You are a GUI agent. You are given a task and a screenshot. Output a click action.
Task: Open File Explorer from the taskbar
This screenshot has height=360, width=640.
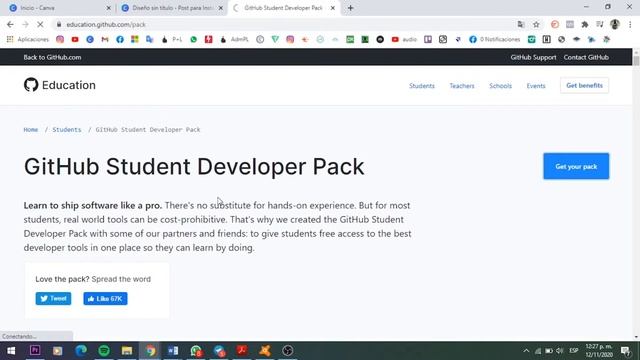127,351
